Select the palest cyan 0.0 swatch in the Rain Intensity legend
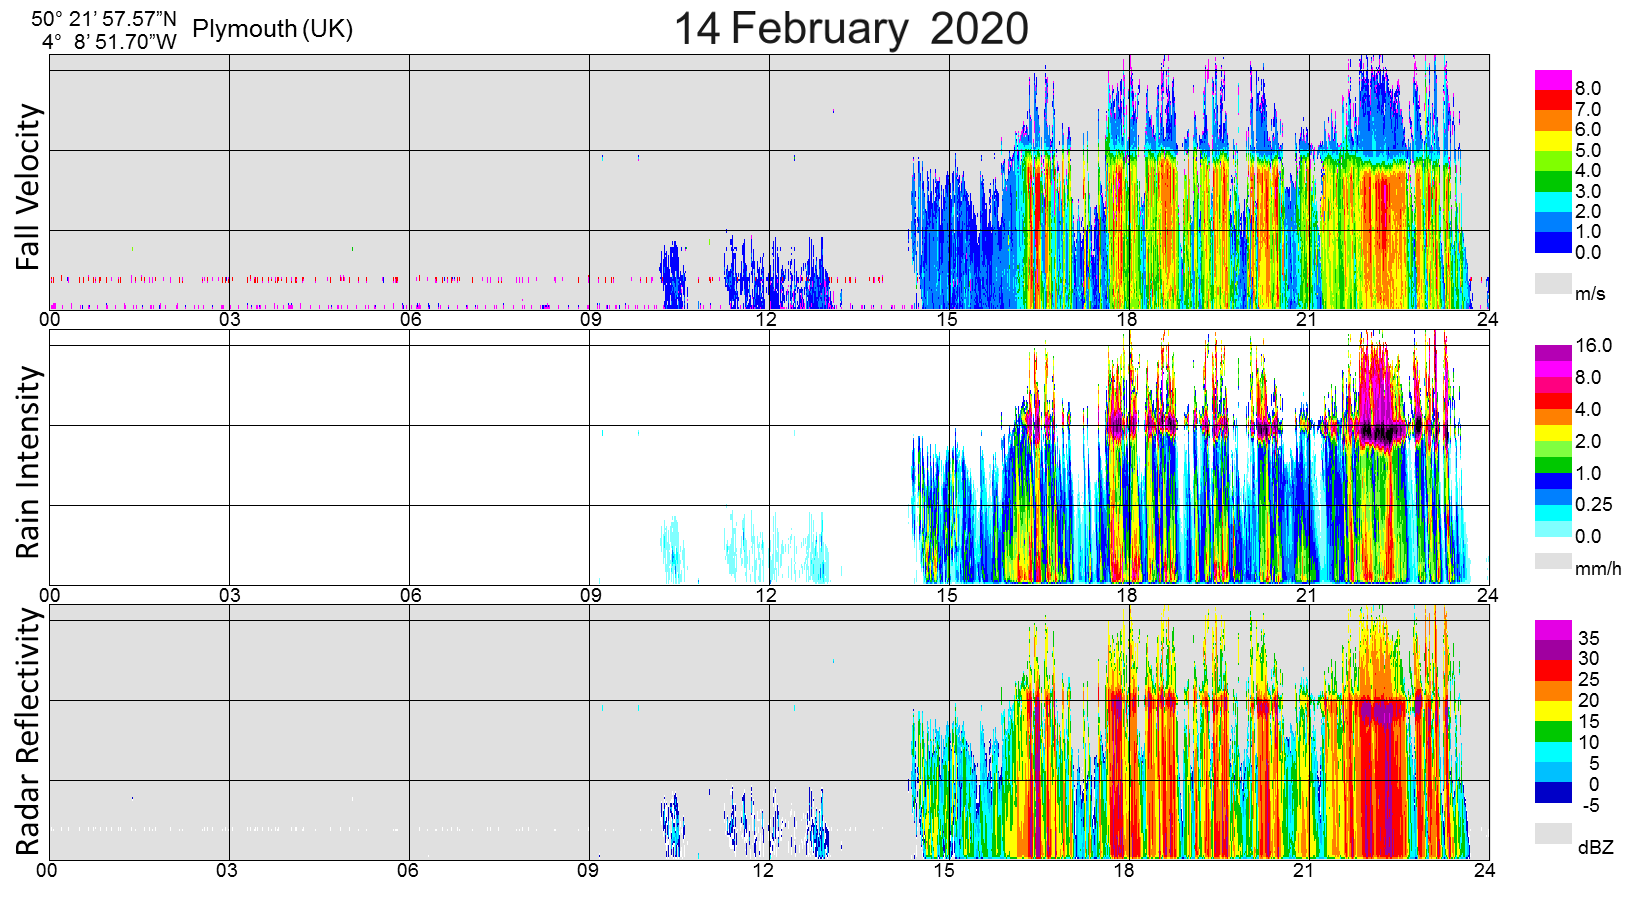The image size is (1640, 900). pos(1553,529)
